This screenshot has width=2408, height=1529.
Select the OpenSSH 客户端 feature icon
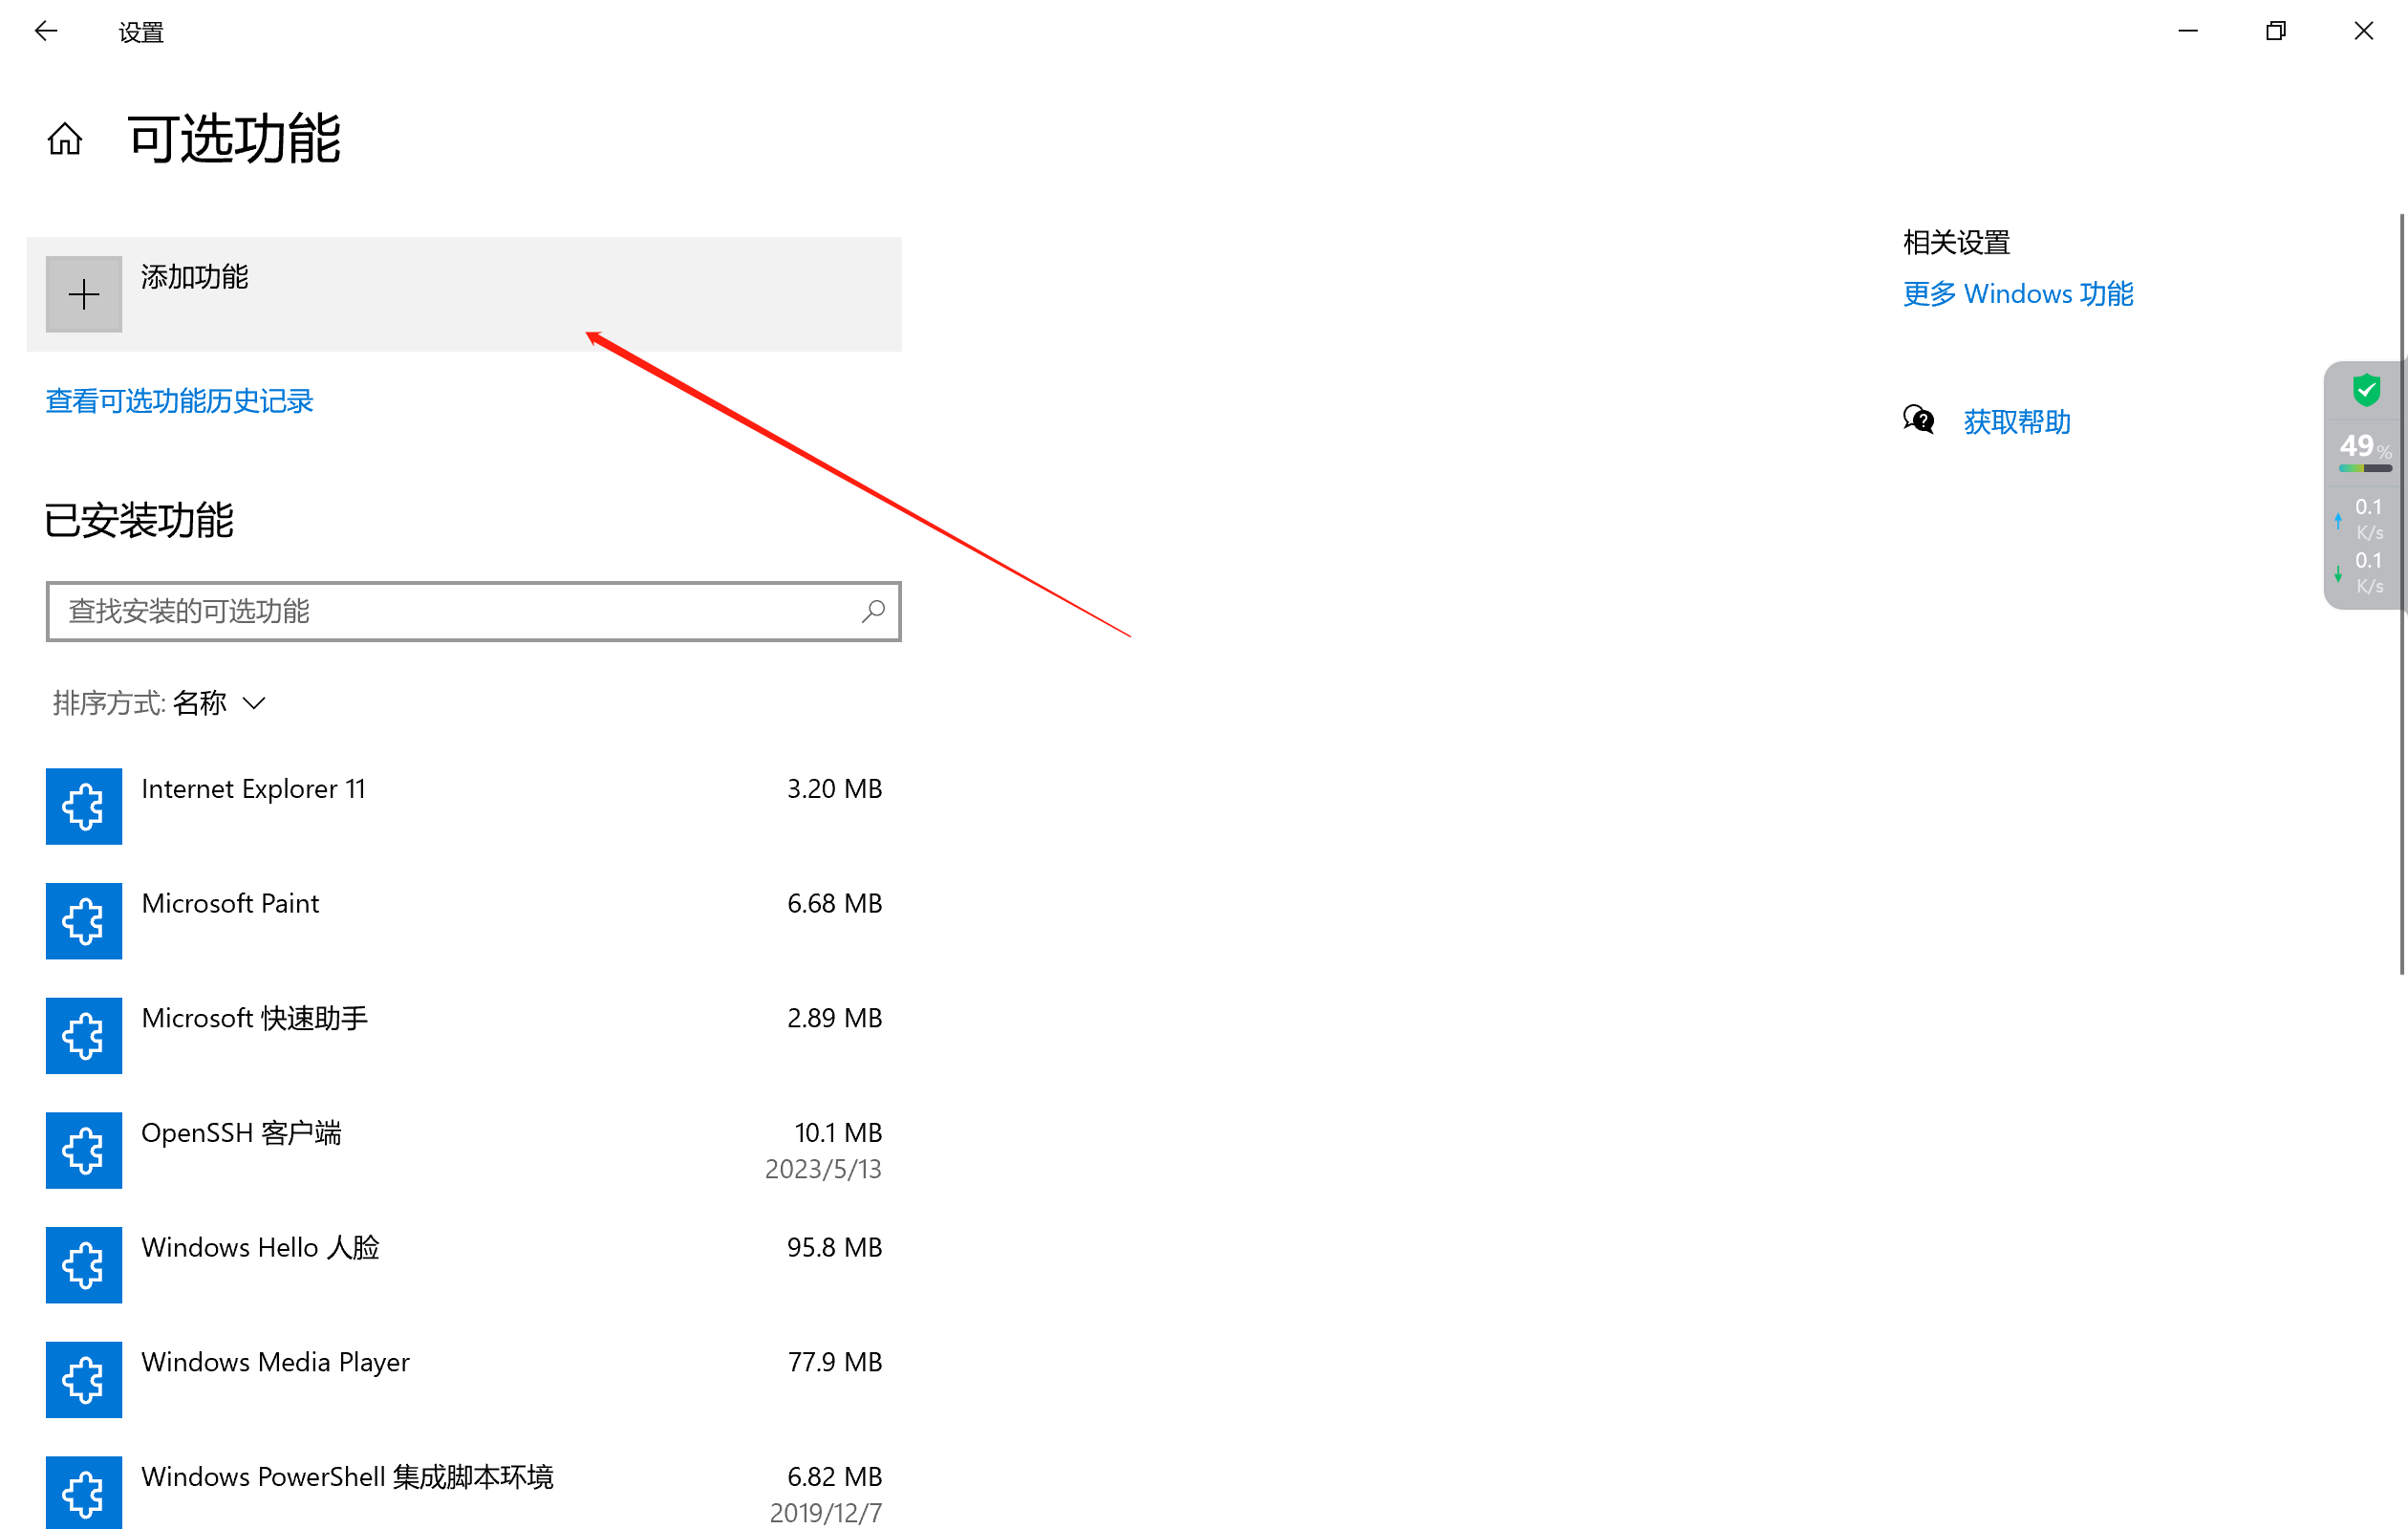coord(84,1150)
